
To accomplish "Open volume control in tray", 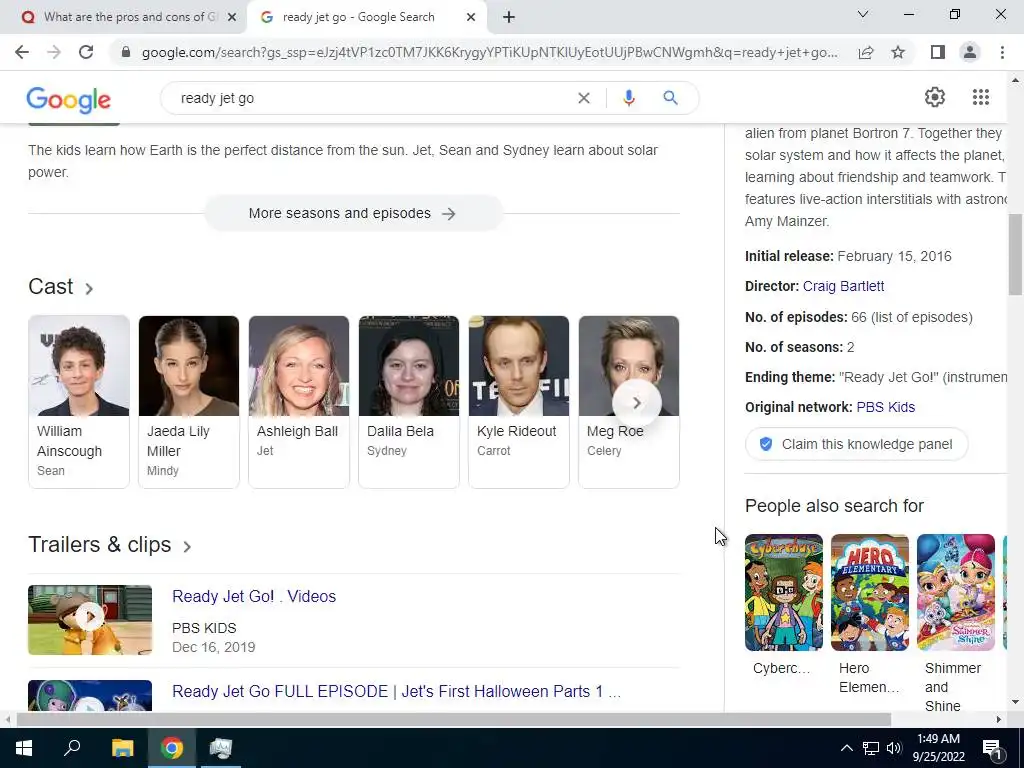I will tap(894, 748).
